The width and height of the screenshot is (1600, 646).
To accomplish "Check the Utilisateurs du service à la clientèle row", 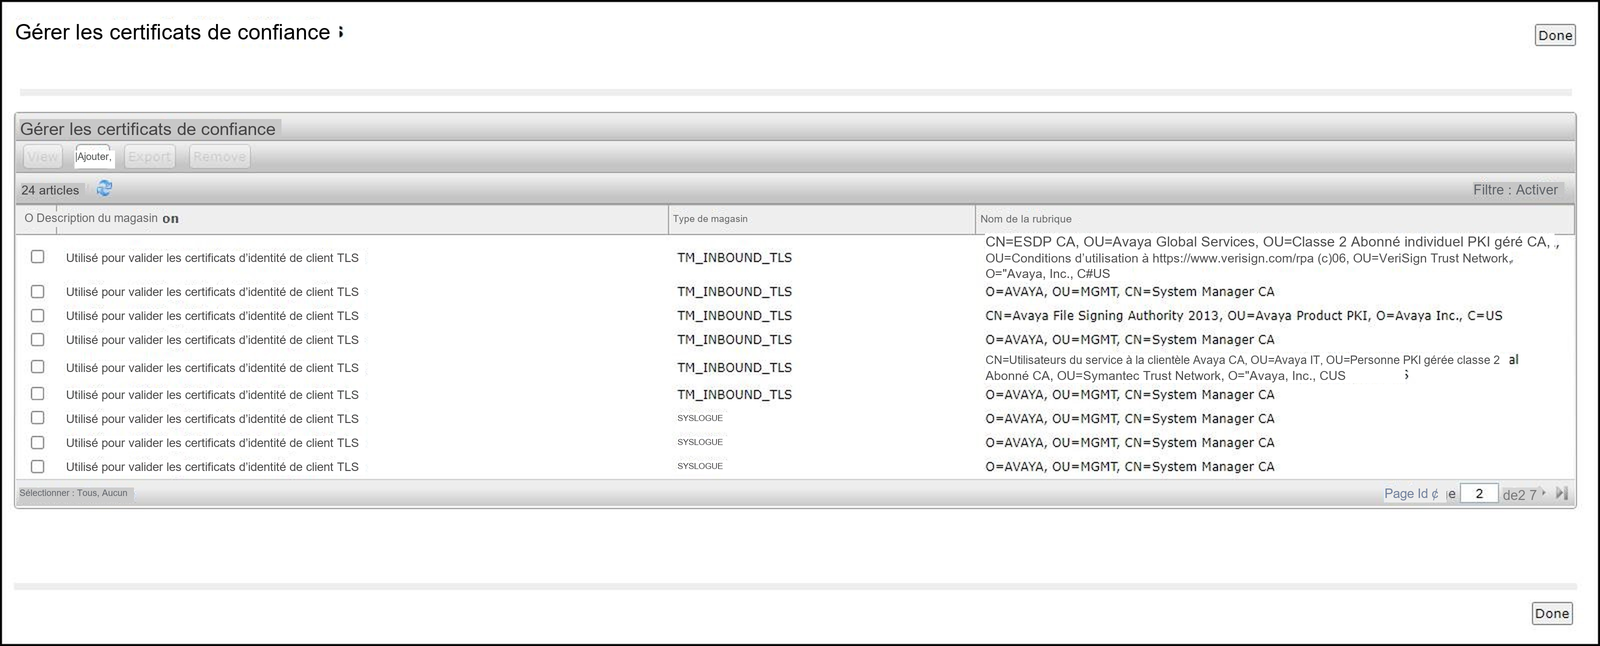I will (x=38, y=367).
